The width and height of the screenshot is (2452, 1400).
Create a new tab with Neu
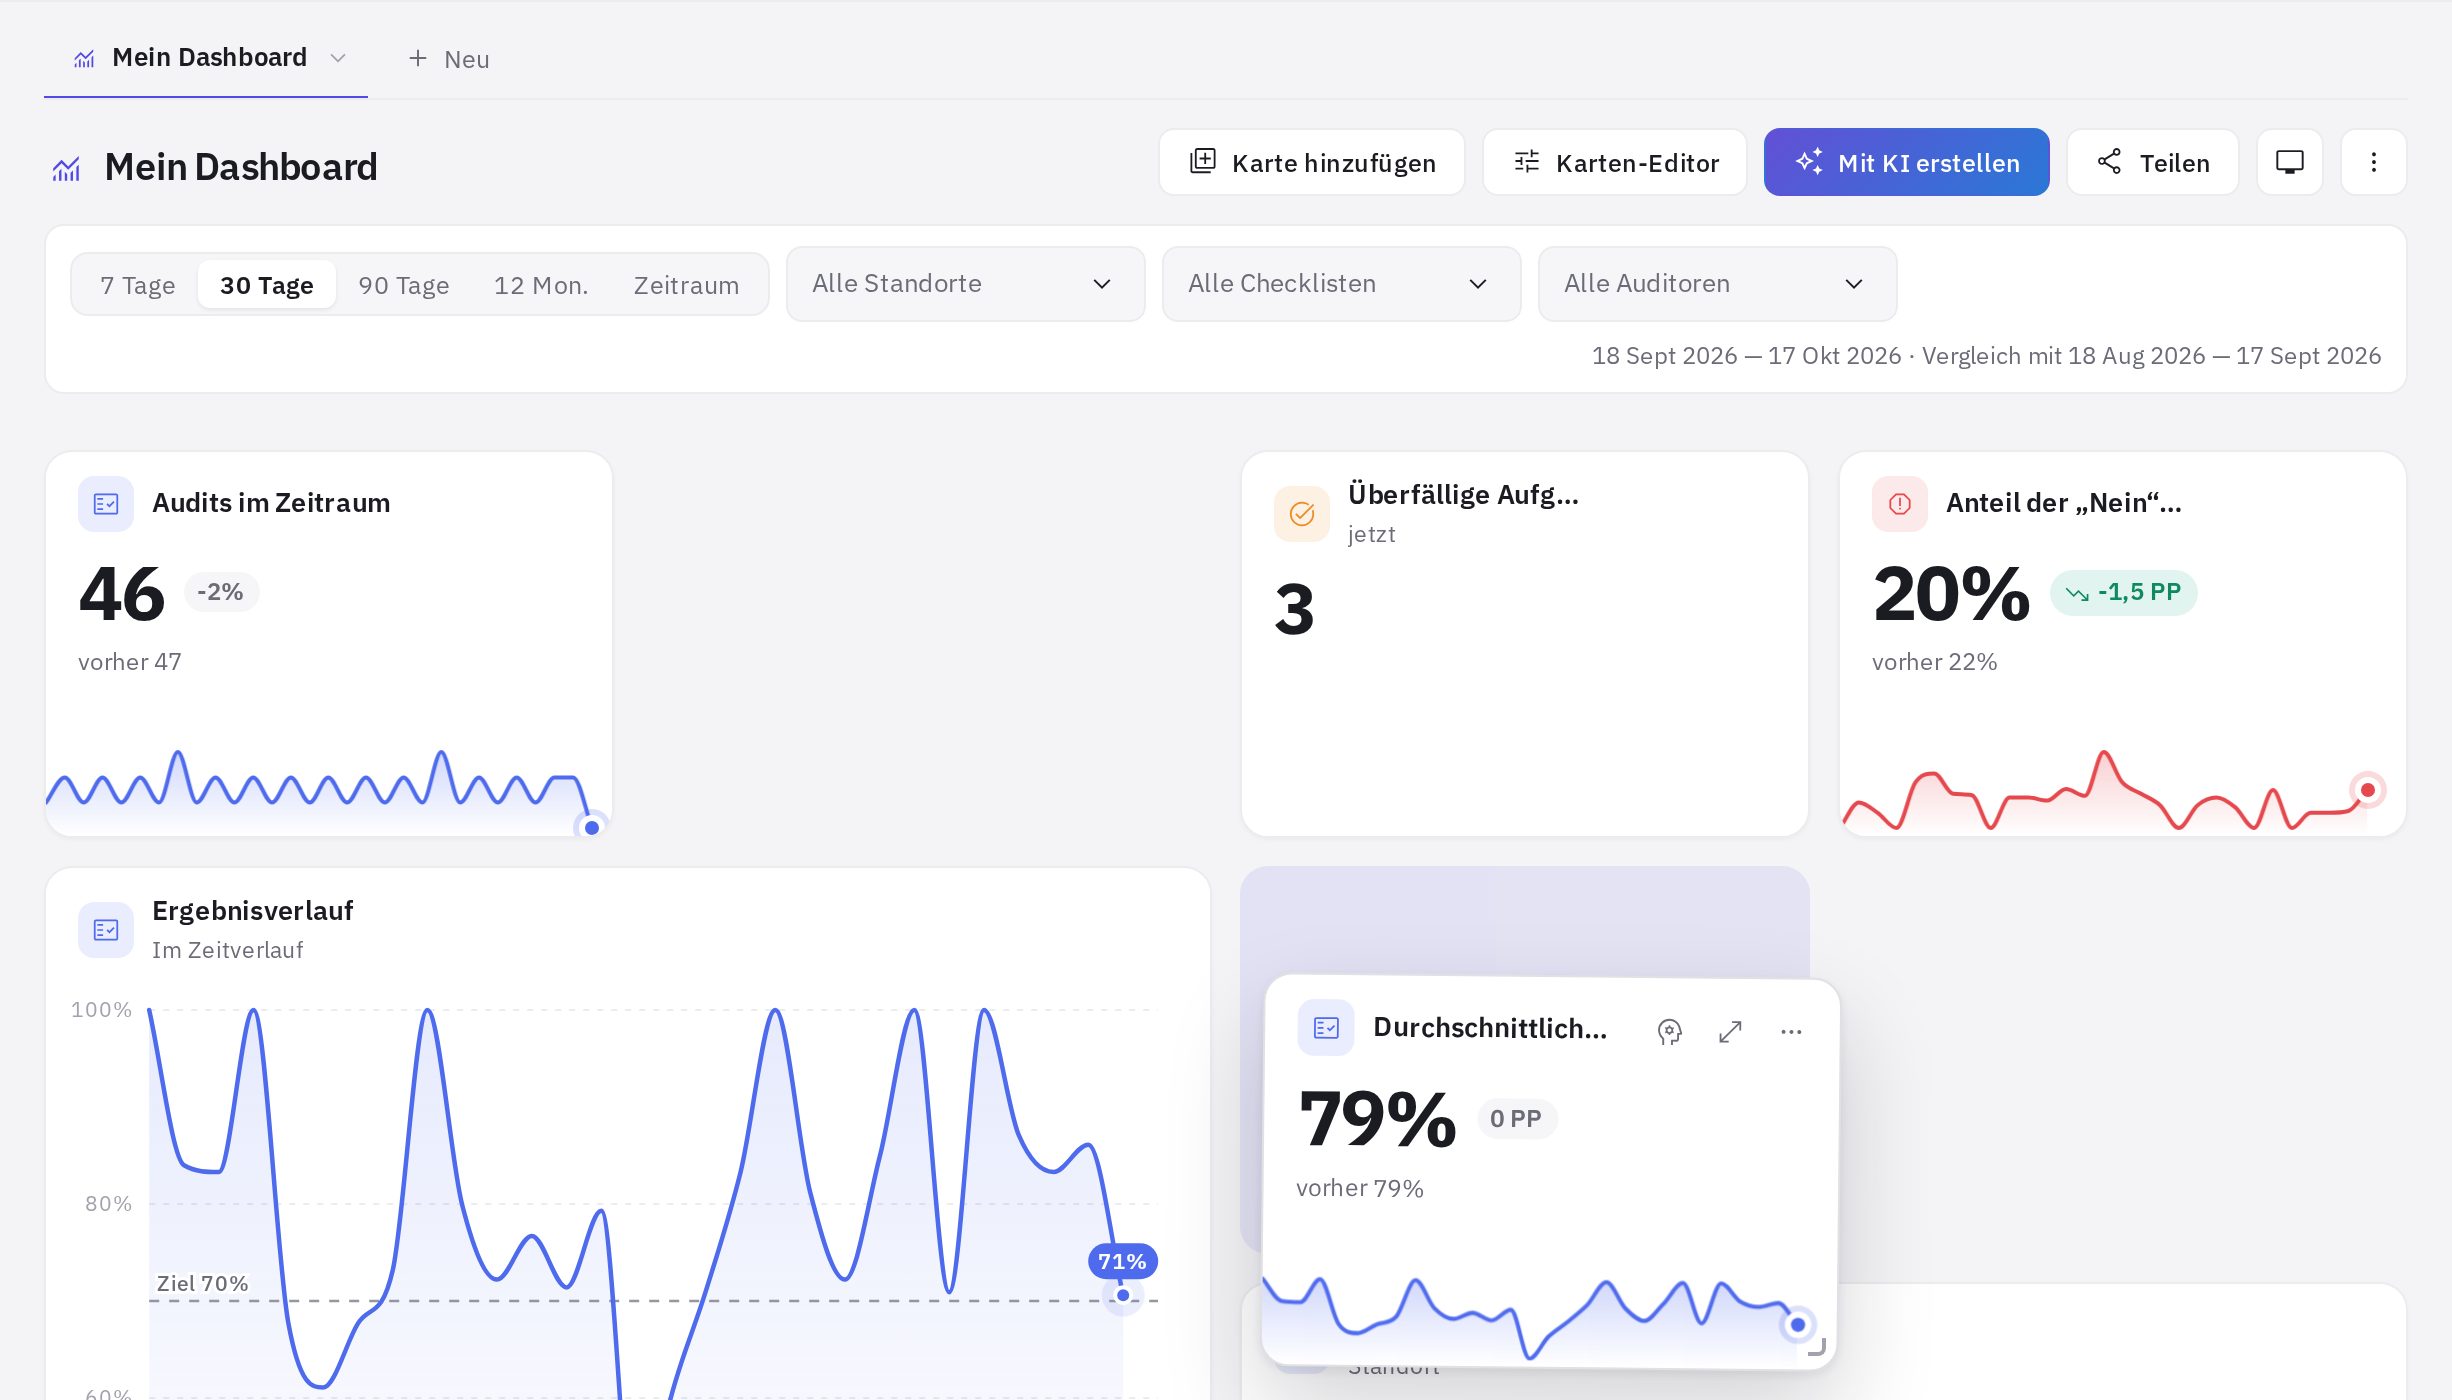click(449, 59)
